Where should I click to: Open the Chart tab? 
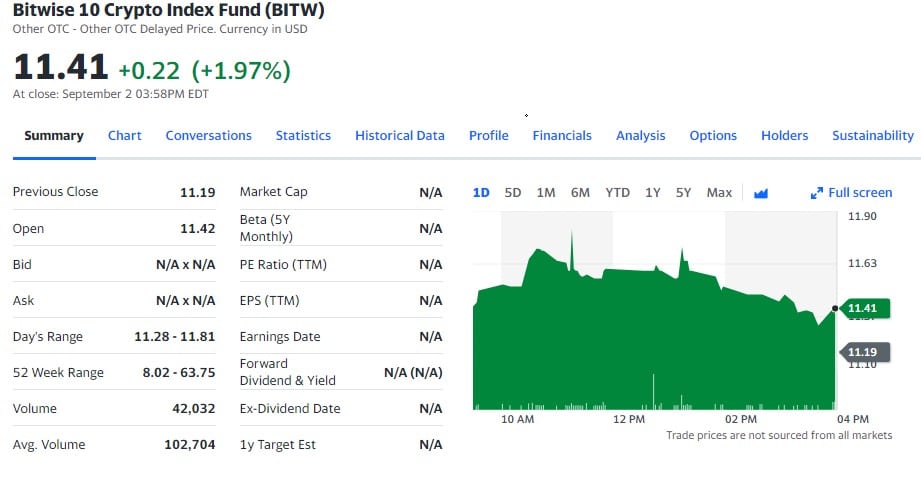pos(125,136)
